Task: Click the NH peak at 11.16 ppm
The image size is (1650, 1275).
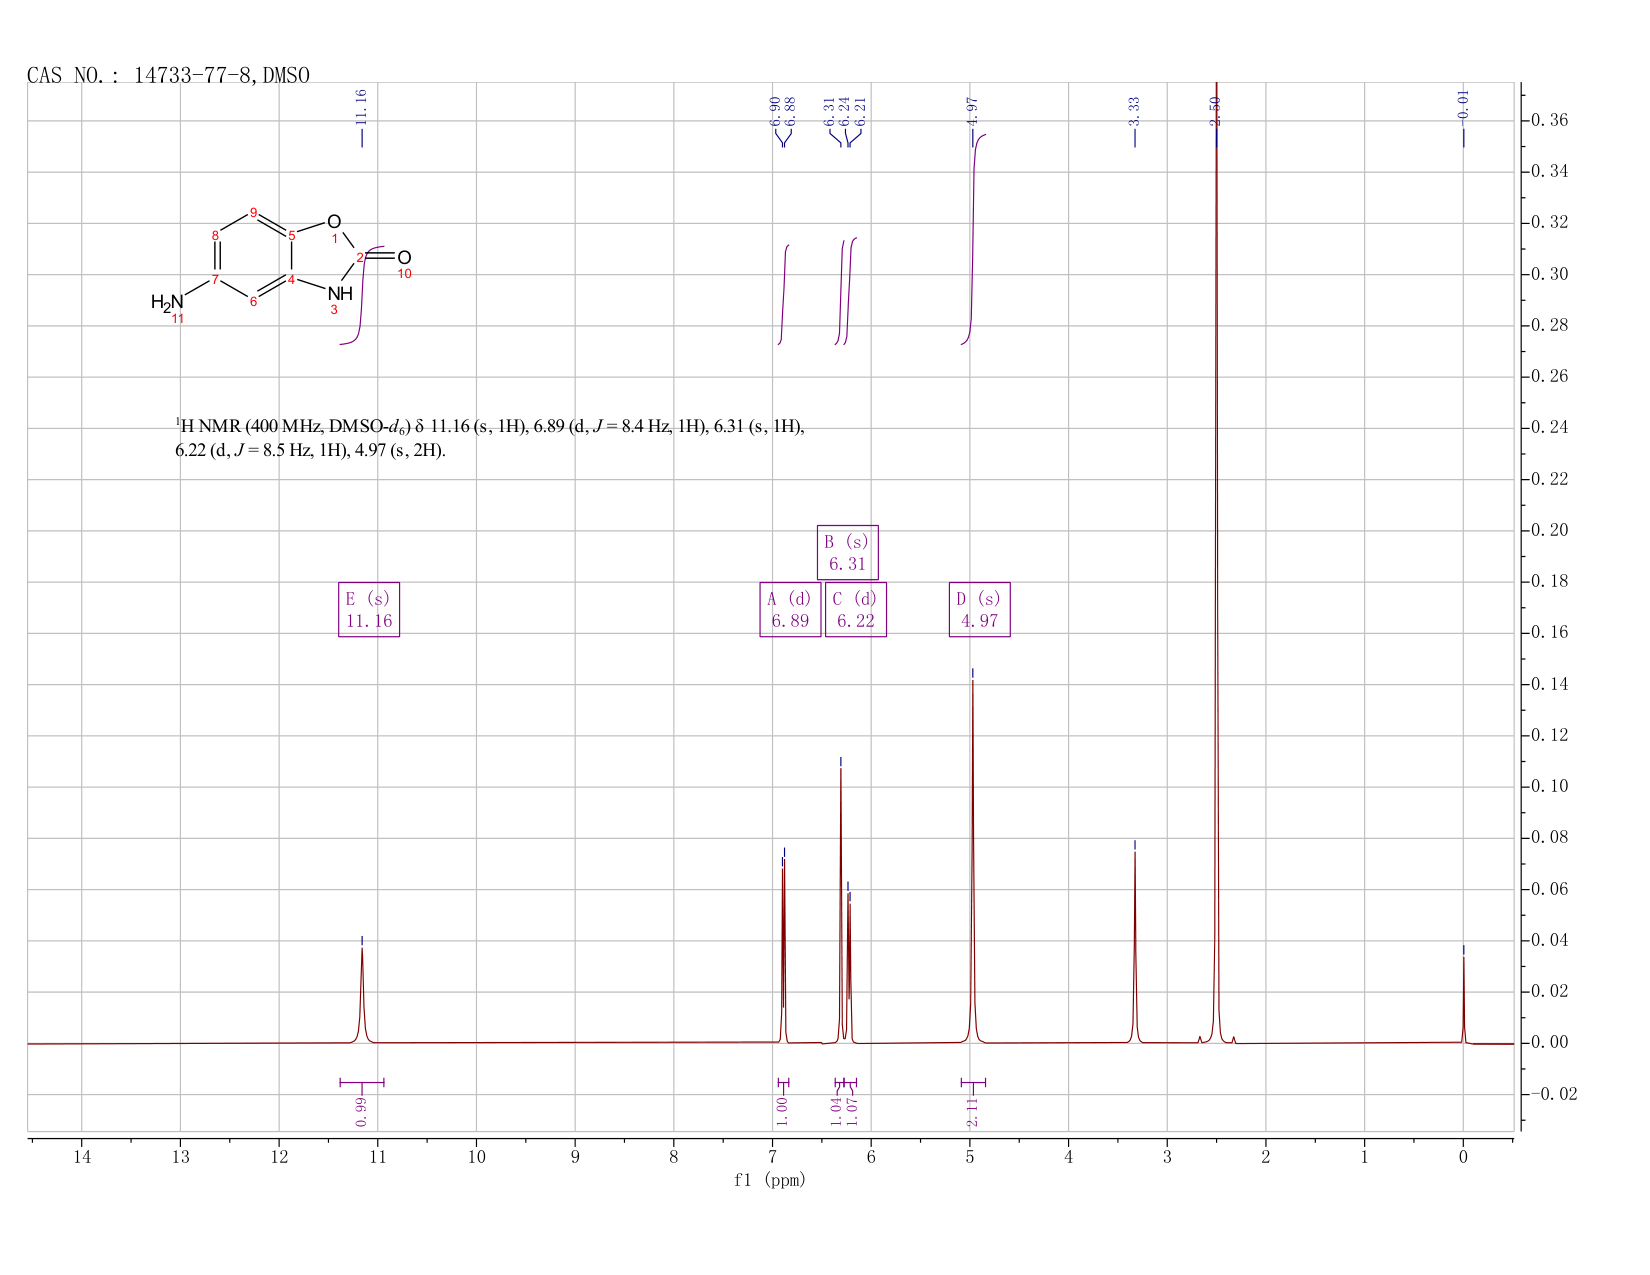Action: coord(362,995)
